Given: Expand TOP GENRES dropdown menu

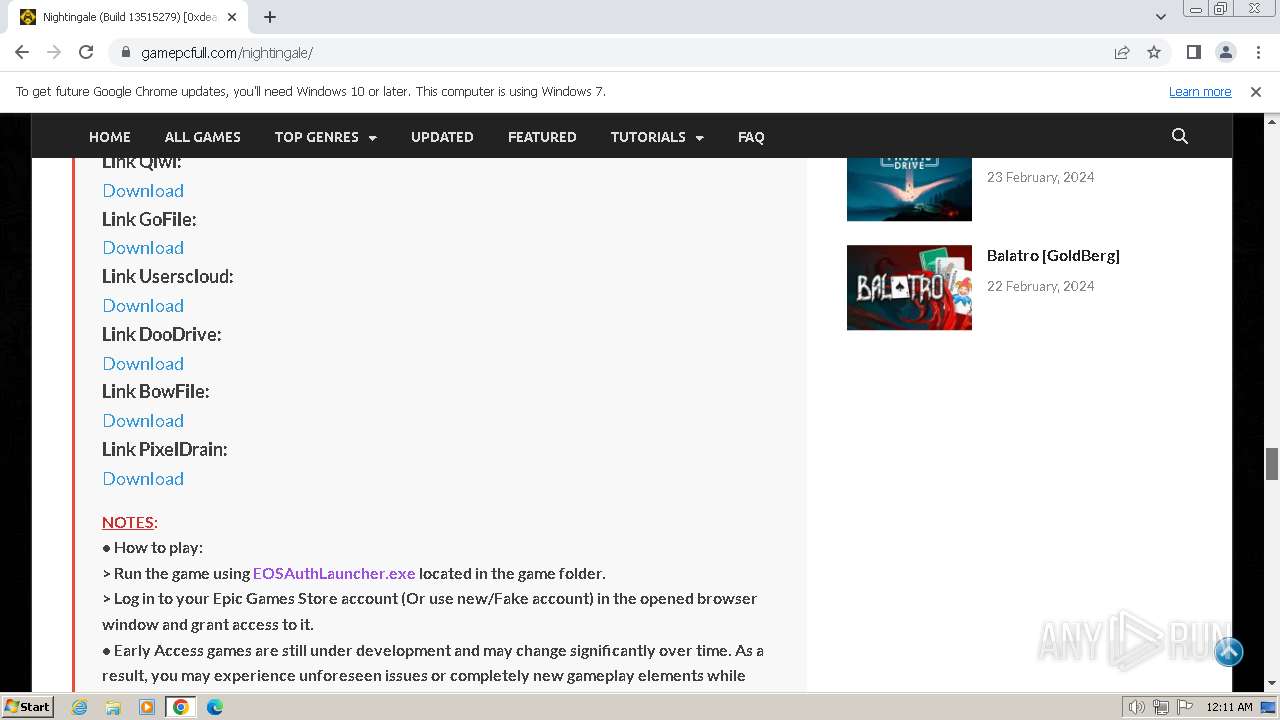Looking at the screenshot, I should coord(326,137).
